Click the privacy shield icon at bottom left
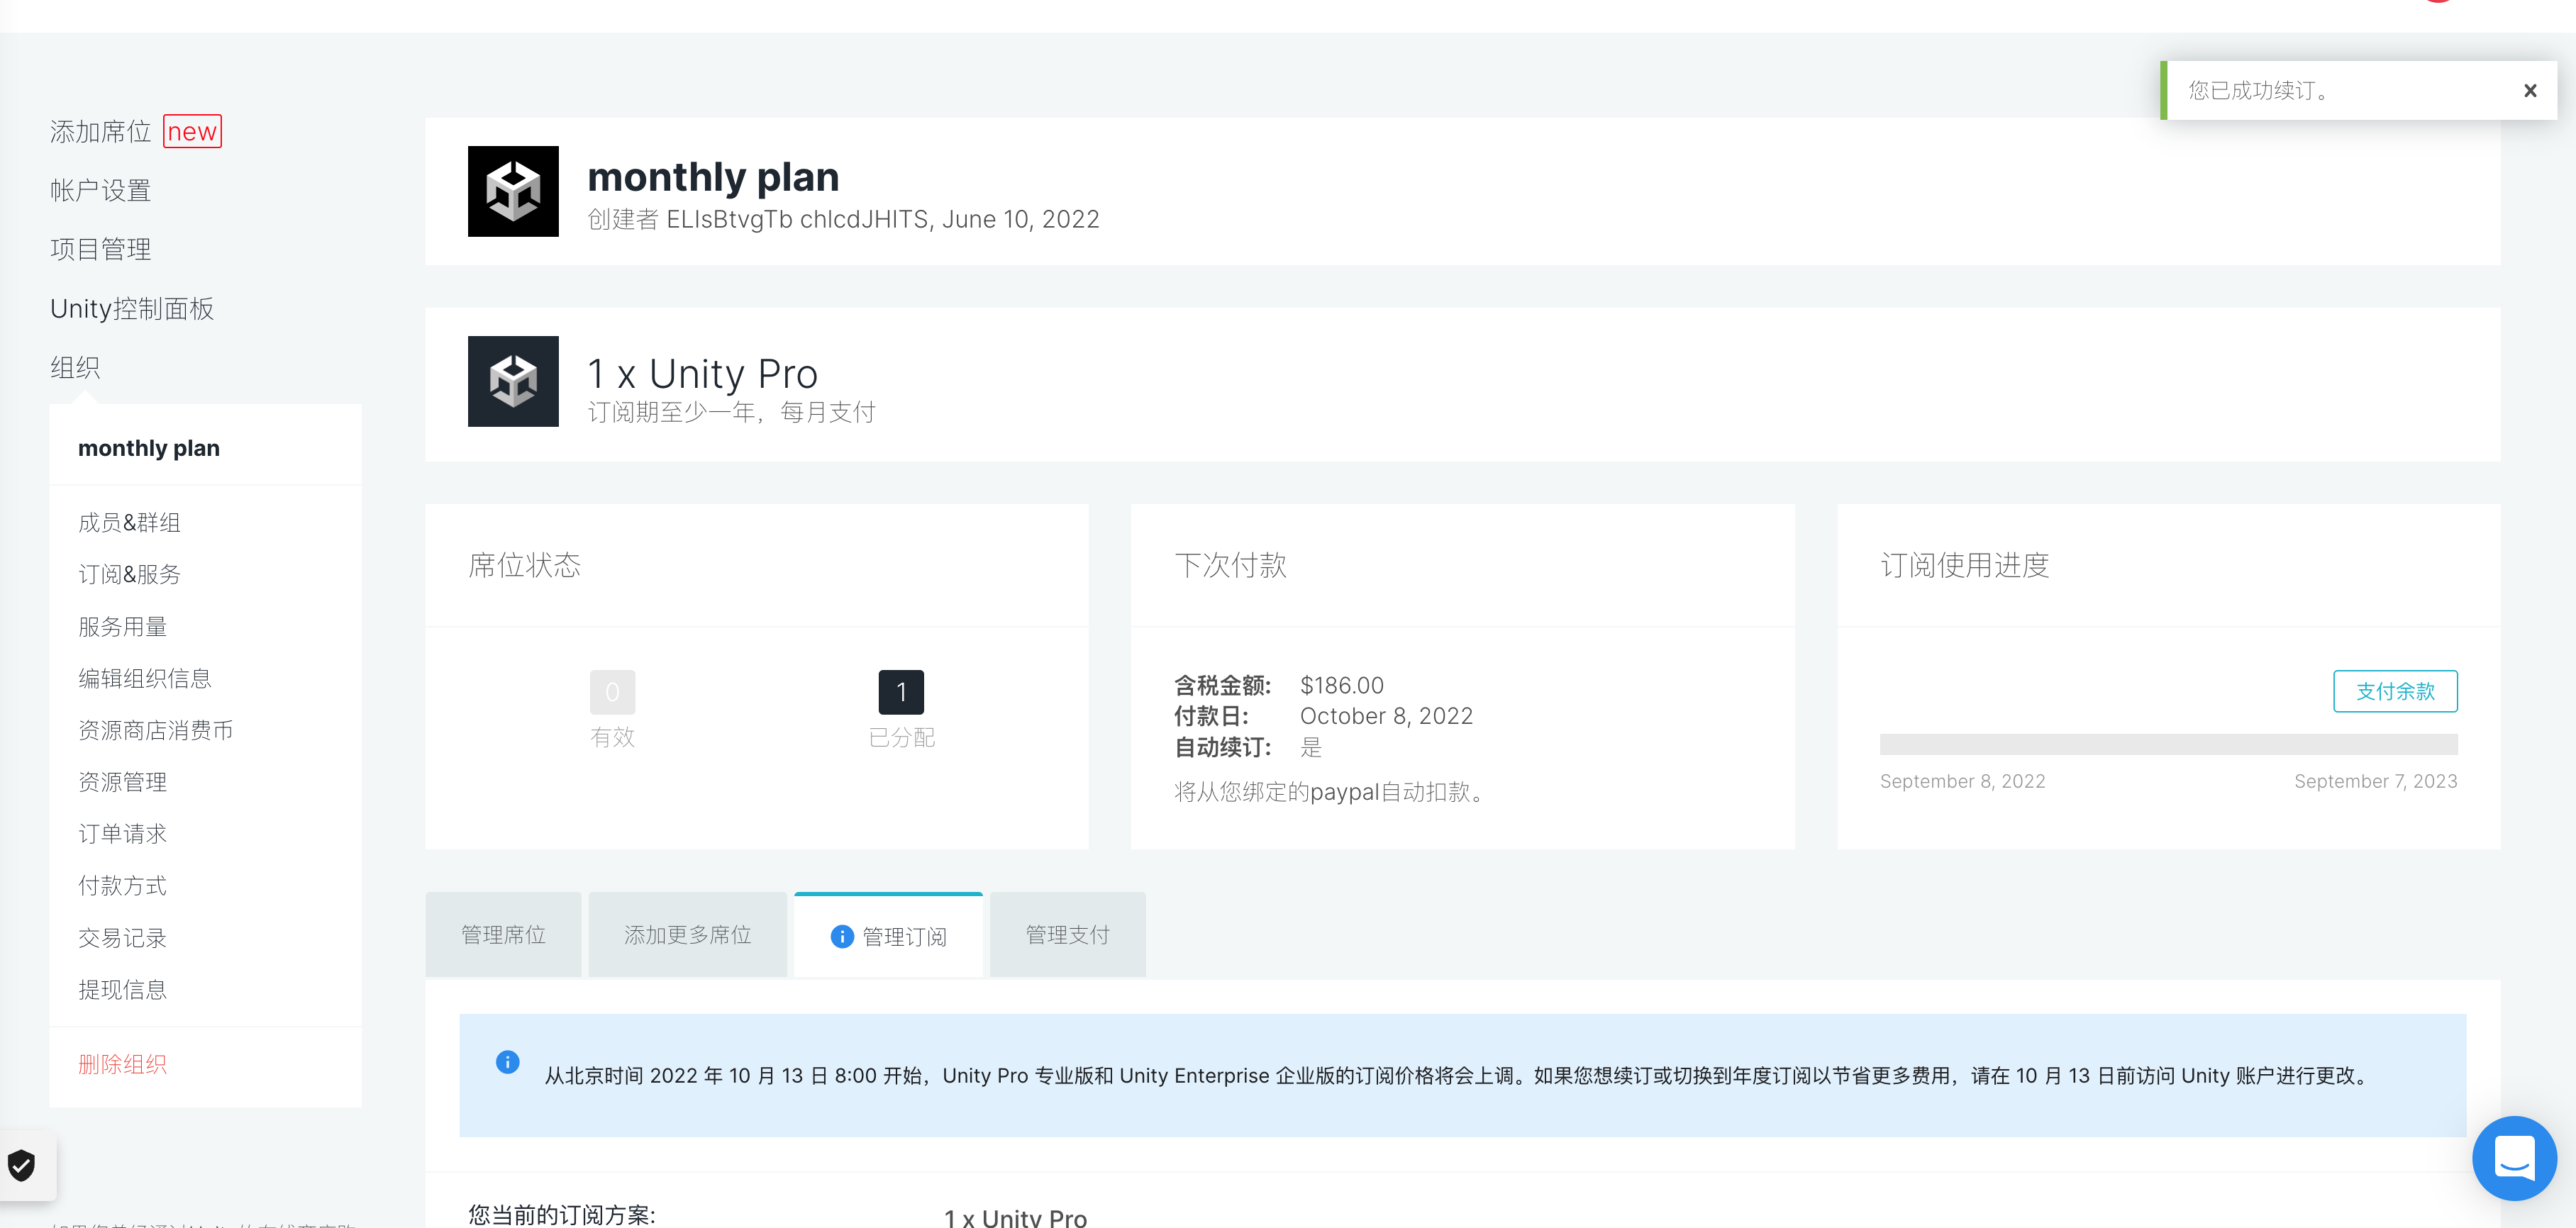2576x1228 pixels. pyautogui.click(x=21, y=1164)
